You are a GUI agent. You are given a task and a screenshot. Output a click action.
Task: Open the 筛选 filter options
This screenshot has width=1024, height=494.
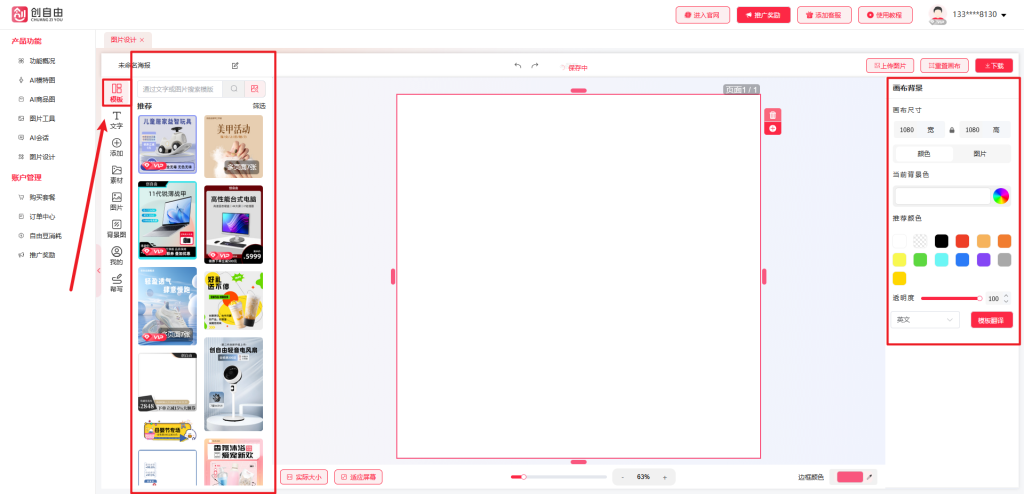(x=258, y=106)
